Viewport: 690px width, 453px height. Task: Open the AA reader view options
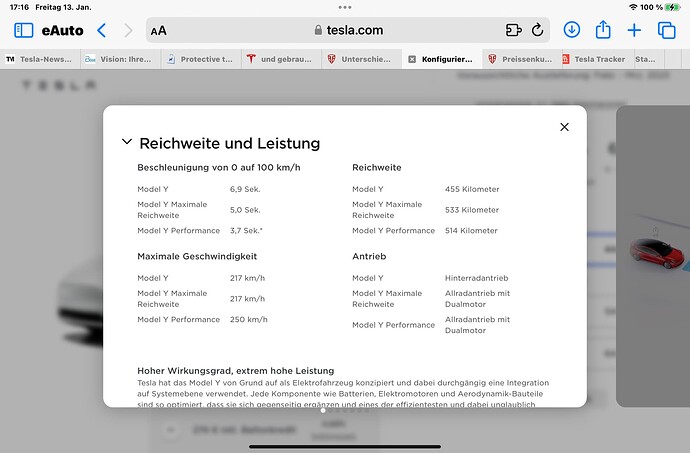(158, 31)
